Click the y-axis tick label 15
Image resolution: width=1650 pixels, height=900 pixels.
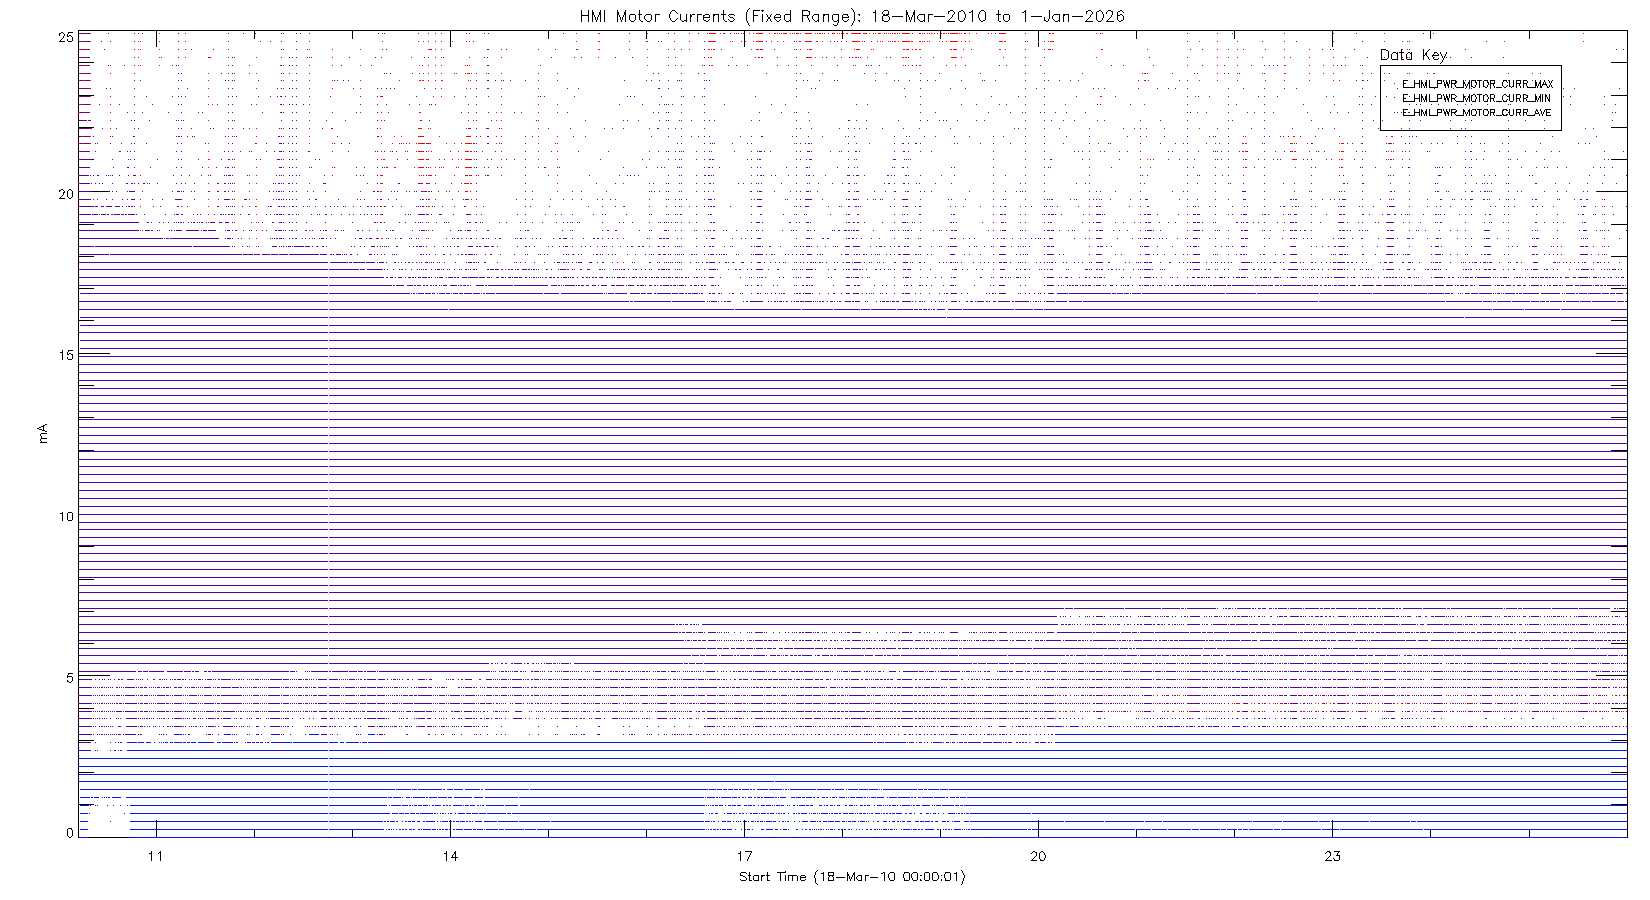point(66,355)
